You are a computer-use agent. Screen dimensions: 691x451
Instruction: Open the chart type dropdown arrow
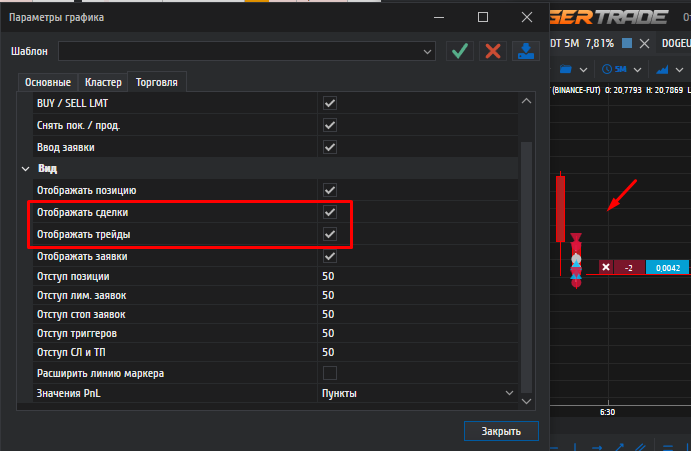tap(679, 70)
